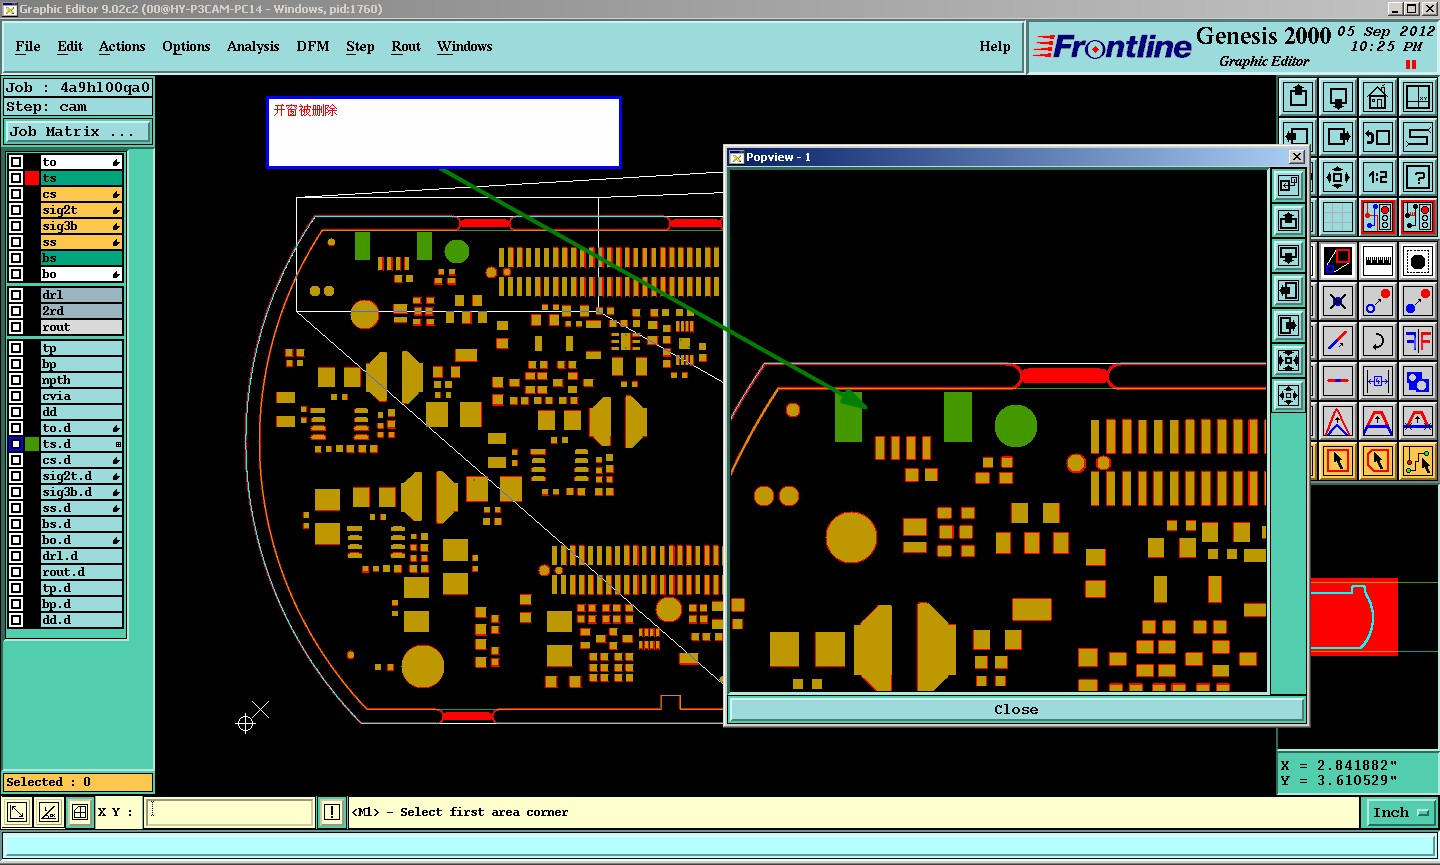This screenshot has height=865, width=1440.
Task: Open the Inch units dropdown
Action: [1400, 813]
